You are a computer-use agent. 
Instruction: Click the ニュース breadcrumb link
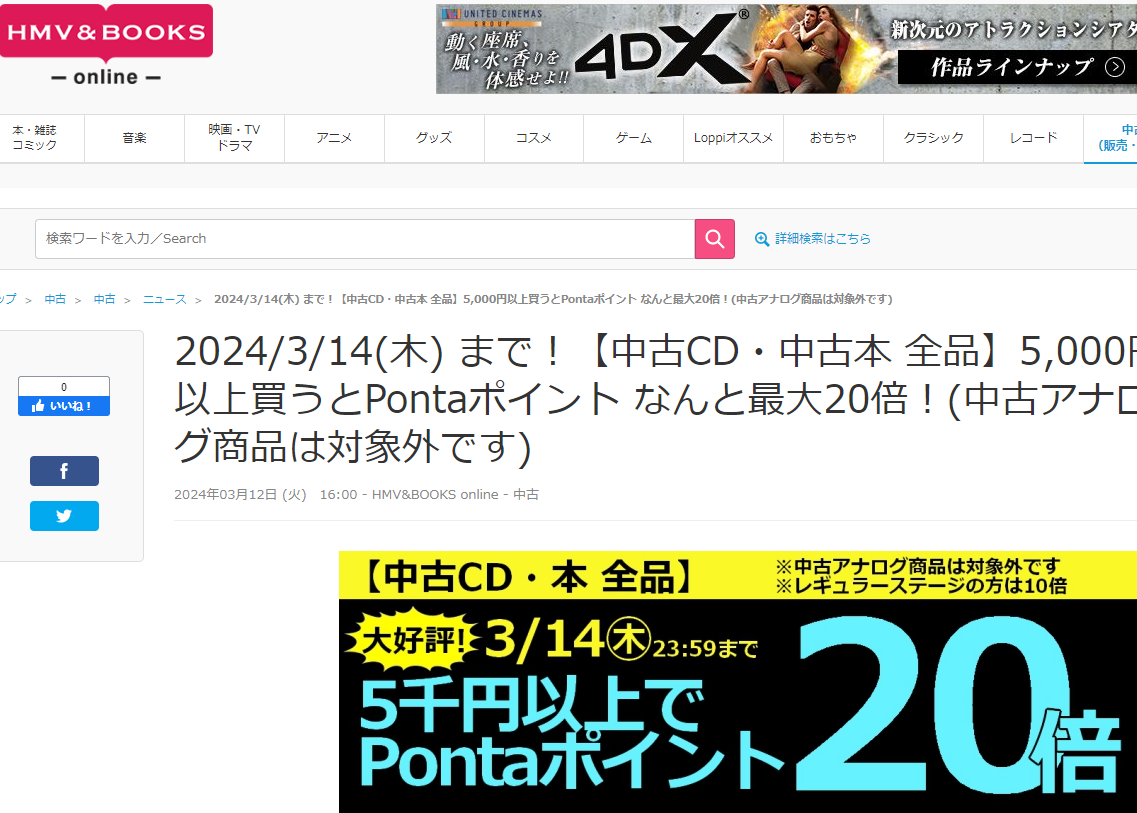pos(165,299)
